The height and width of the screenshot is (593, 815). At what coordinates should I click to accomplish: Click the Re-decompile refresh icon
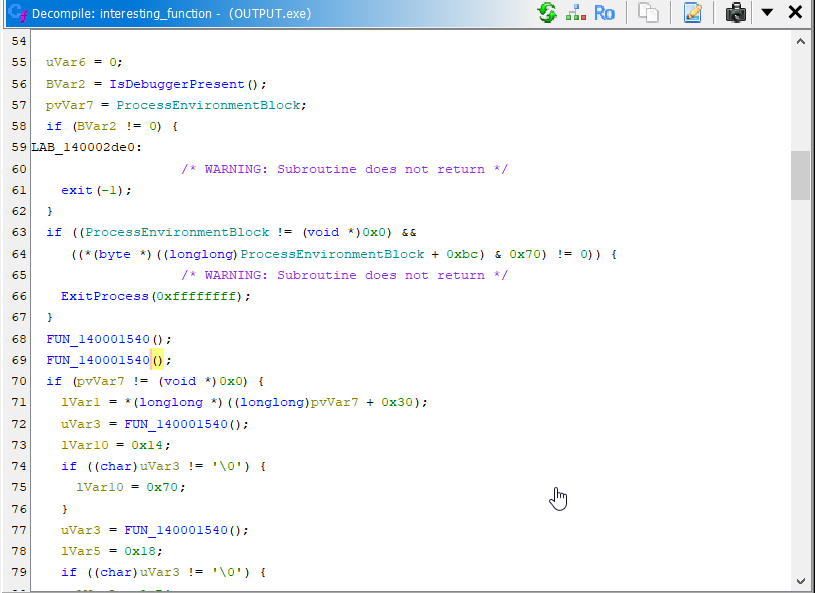(x=547, y=13)
